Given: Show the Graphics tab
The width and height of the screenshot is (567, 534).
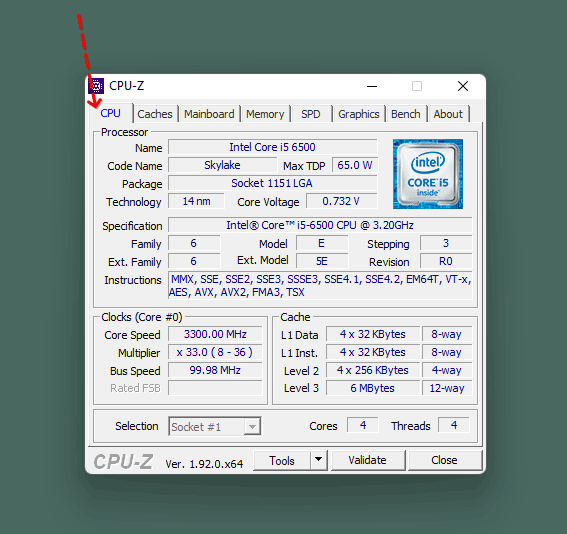Looking at the screenshot, I should [x=359, y=114].
